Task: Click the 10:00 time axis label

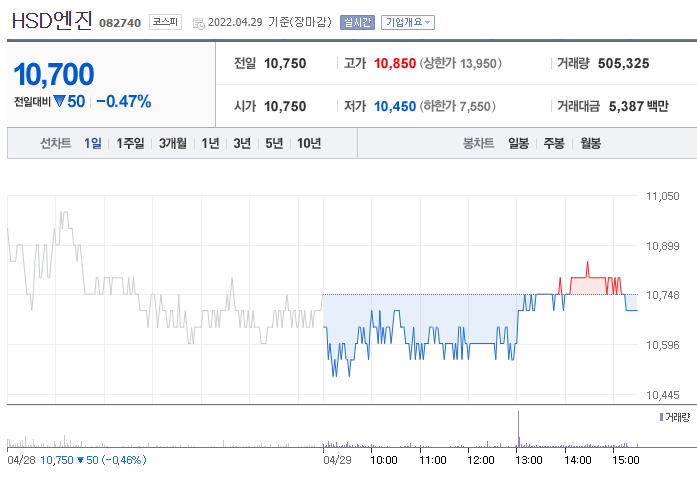Action: click(x=384, y=460)
